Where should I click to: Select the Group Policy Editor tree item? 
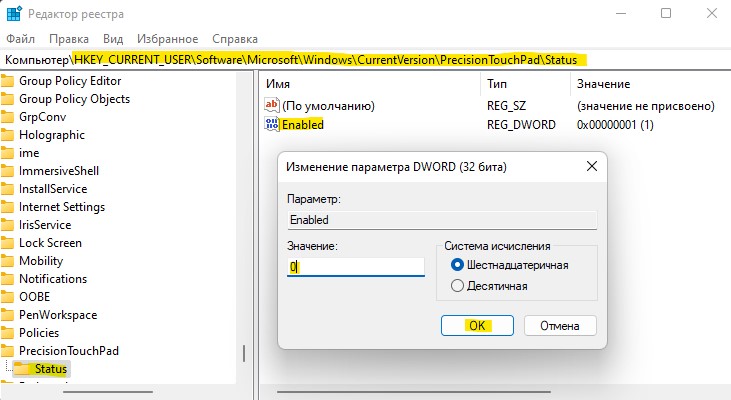tap(70, 81)
